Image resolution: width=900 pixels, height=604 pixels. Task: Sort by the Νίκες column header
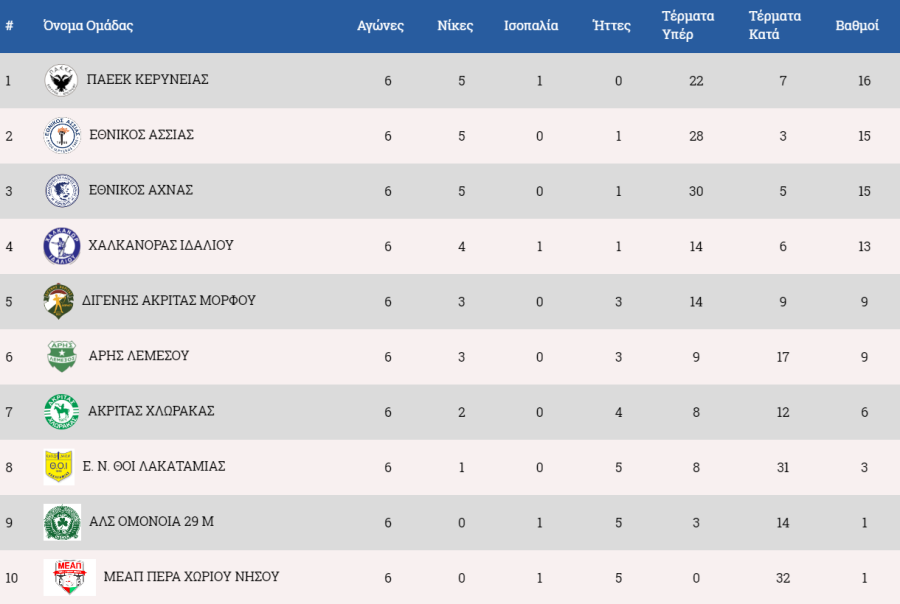tap(455, 25)
